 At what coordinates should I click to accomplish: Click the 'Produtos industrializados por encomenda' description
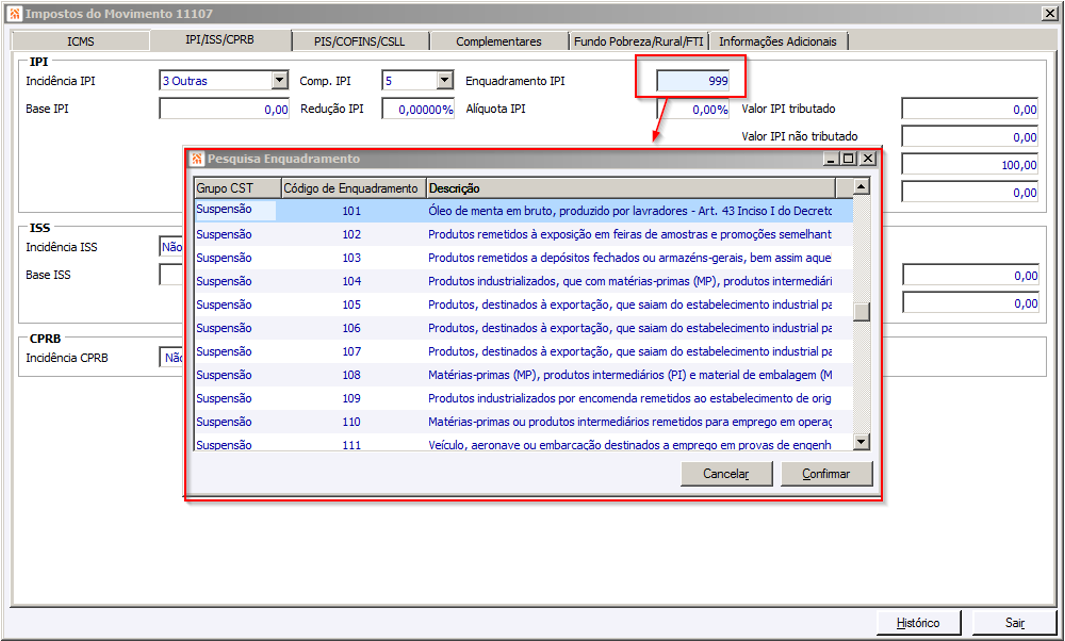point(630,398)
